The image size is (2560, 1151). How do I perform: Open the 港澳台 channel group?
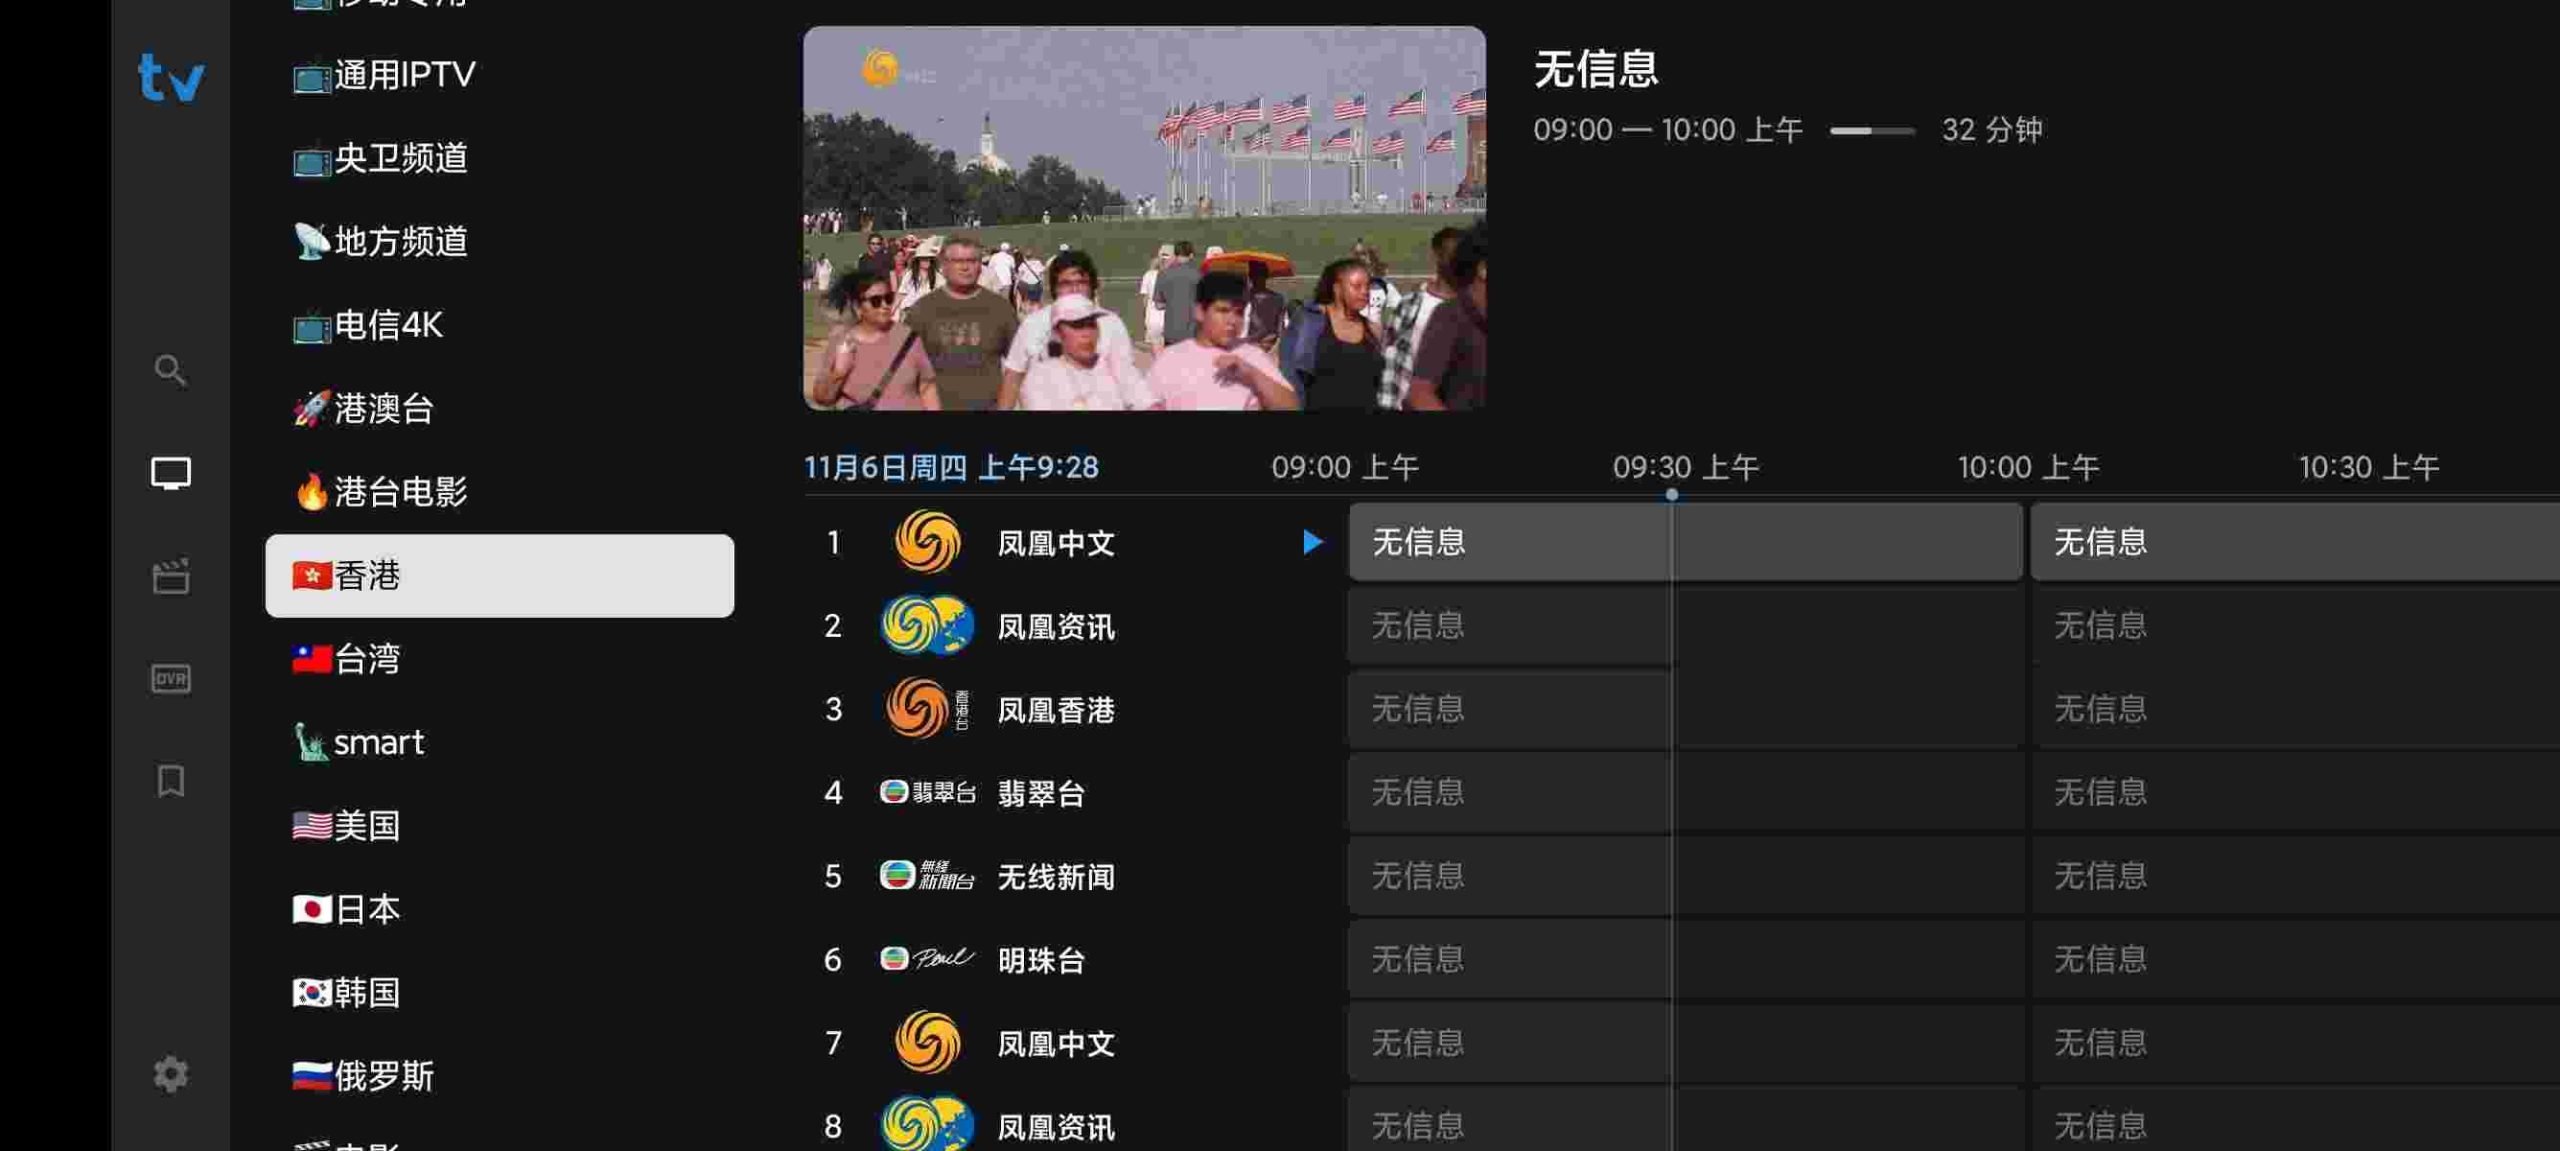pyautogui.click(x=383, y=409)
